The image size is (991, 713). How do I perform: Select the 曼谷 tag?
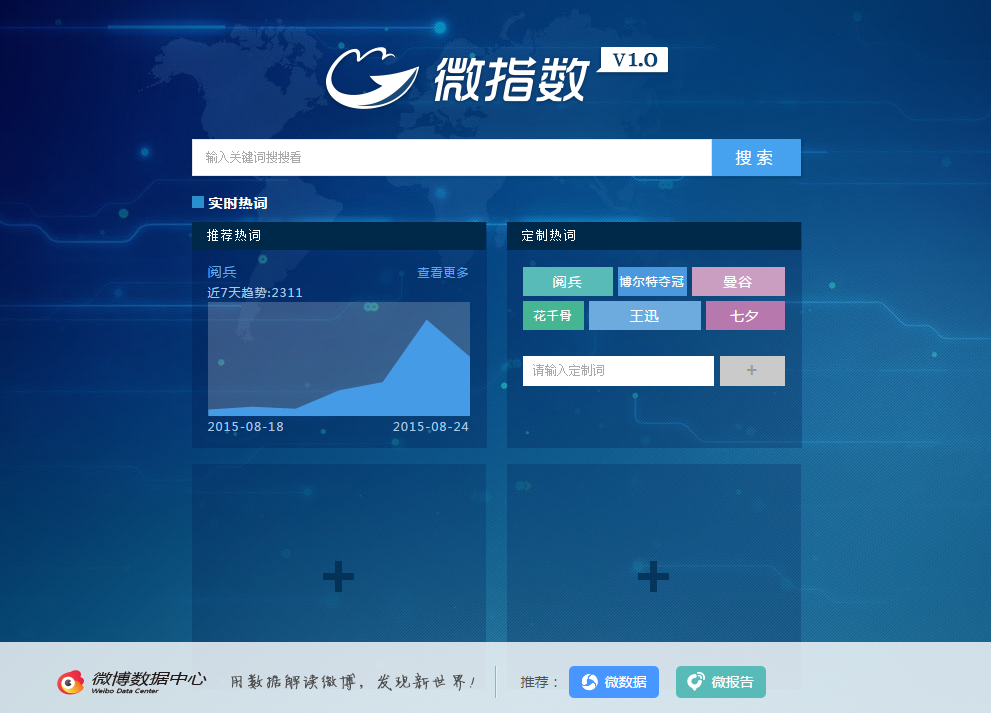click(x=738, y=281)
